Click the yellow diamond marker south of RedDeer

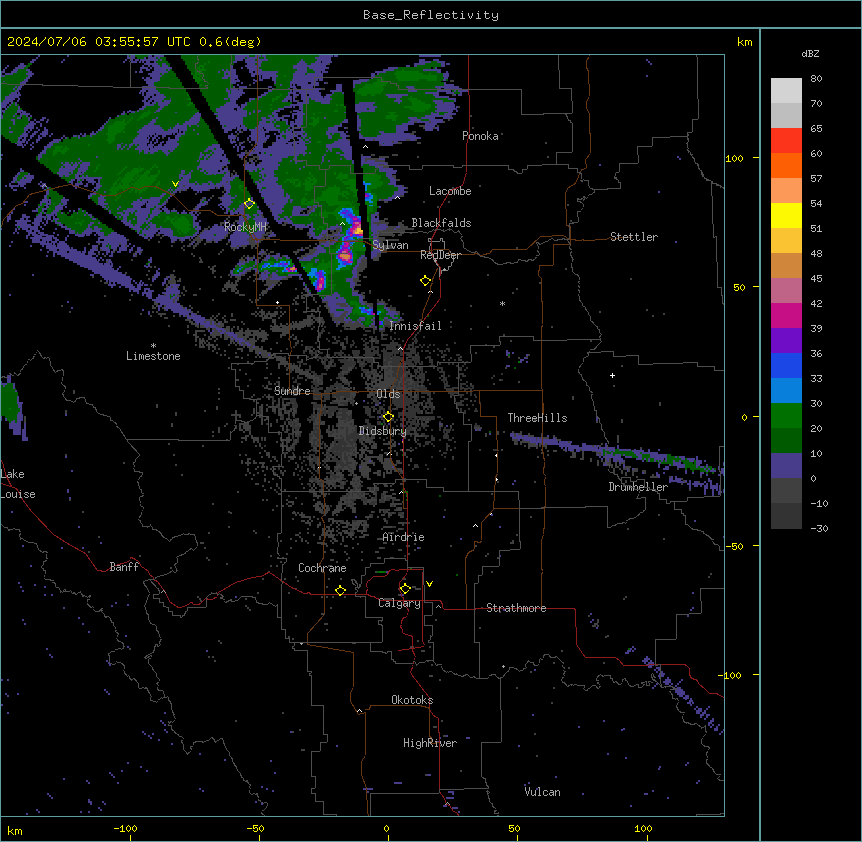tap(425, 281)
